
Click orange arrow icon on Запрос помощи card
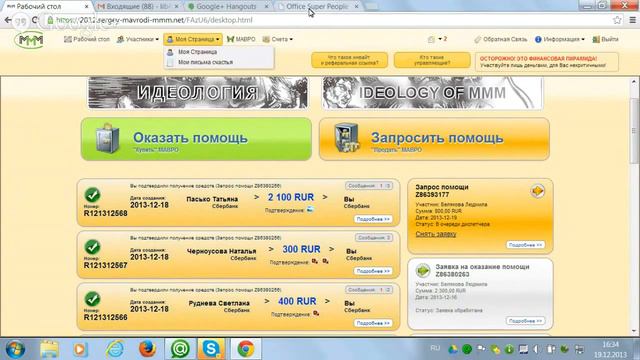[x=537, y=191]
